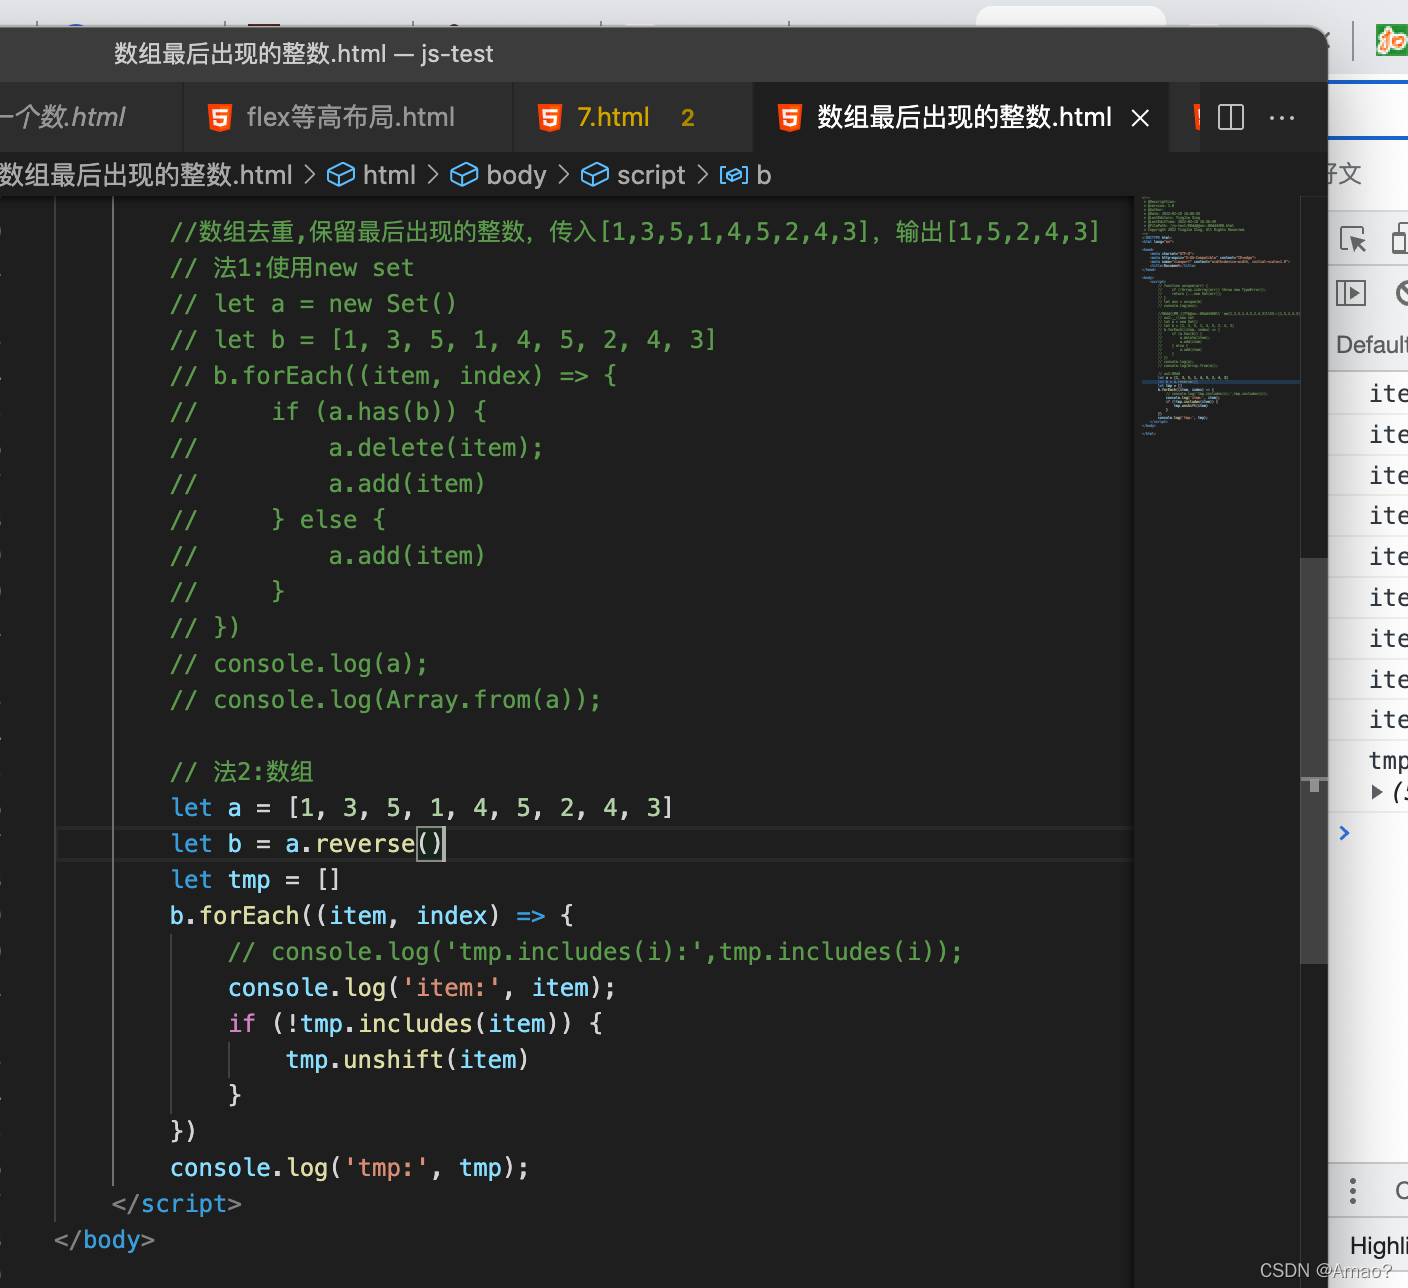Viewport: 1408px width, 1288px height.
Task: Click the DevTools drawer three-dot menu
Action: coord(1352,1191)
